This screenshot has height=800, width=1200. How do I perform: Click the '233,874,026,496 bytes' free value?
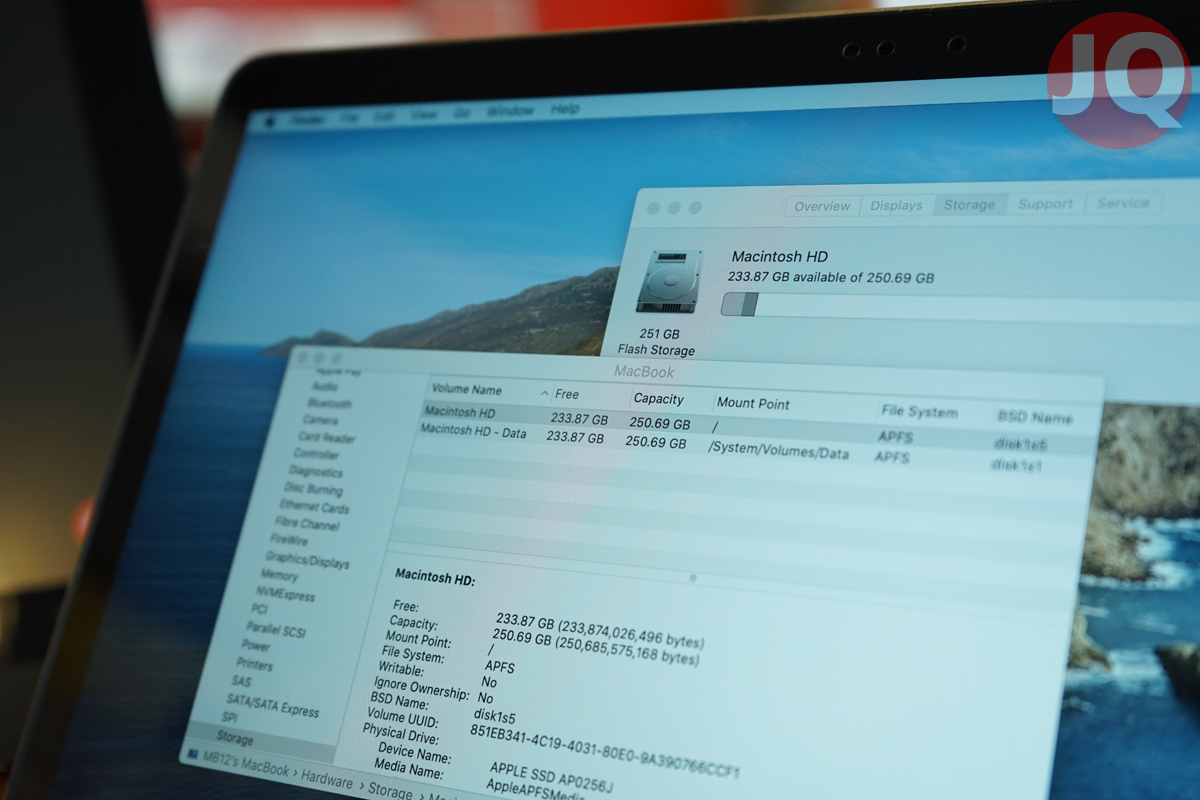pyautogui.click(x=631, y=634)
